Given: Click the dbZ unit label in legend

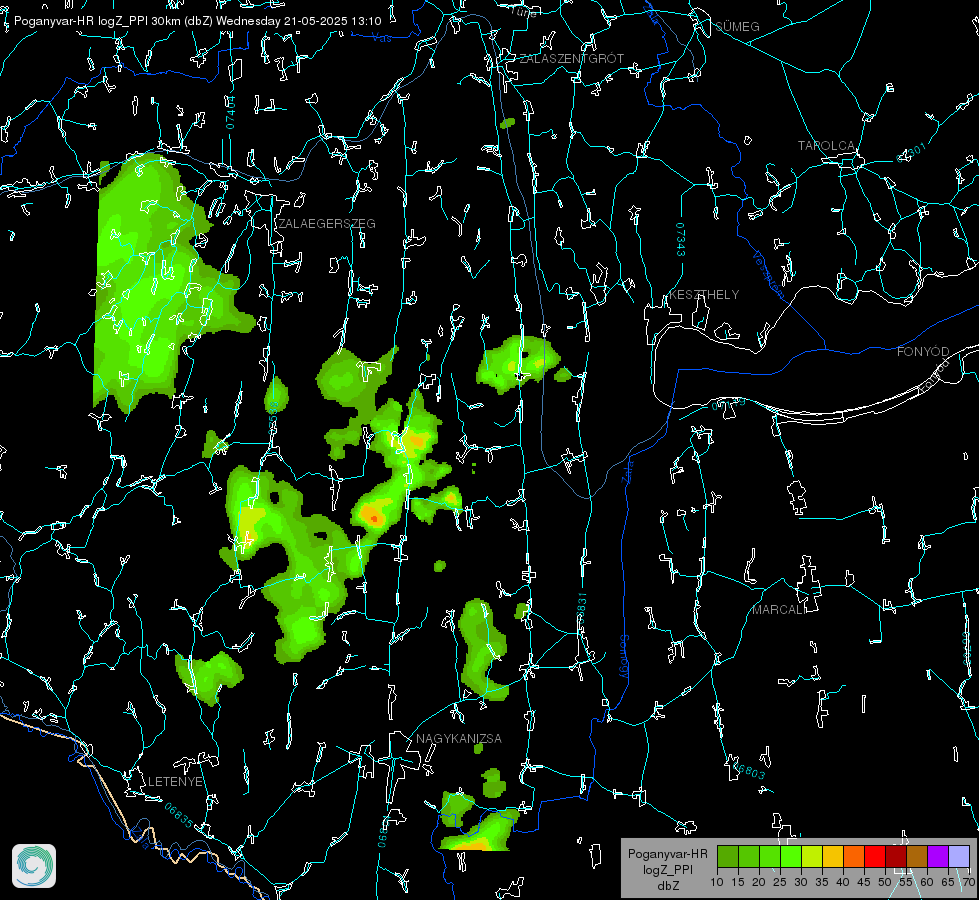Looking at the screenshot, I should pos(667,886).
